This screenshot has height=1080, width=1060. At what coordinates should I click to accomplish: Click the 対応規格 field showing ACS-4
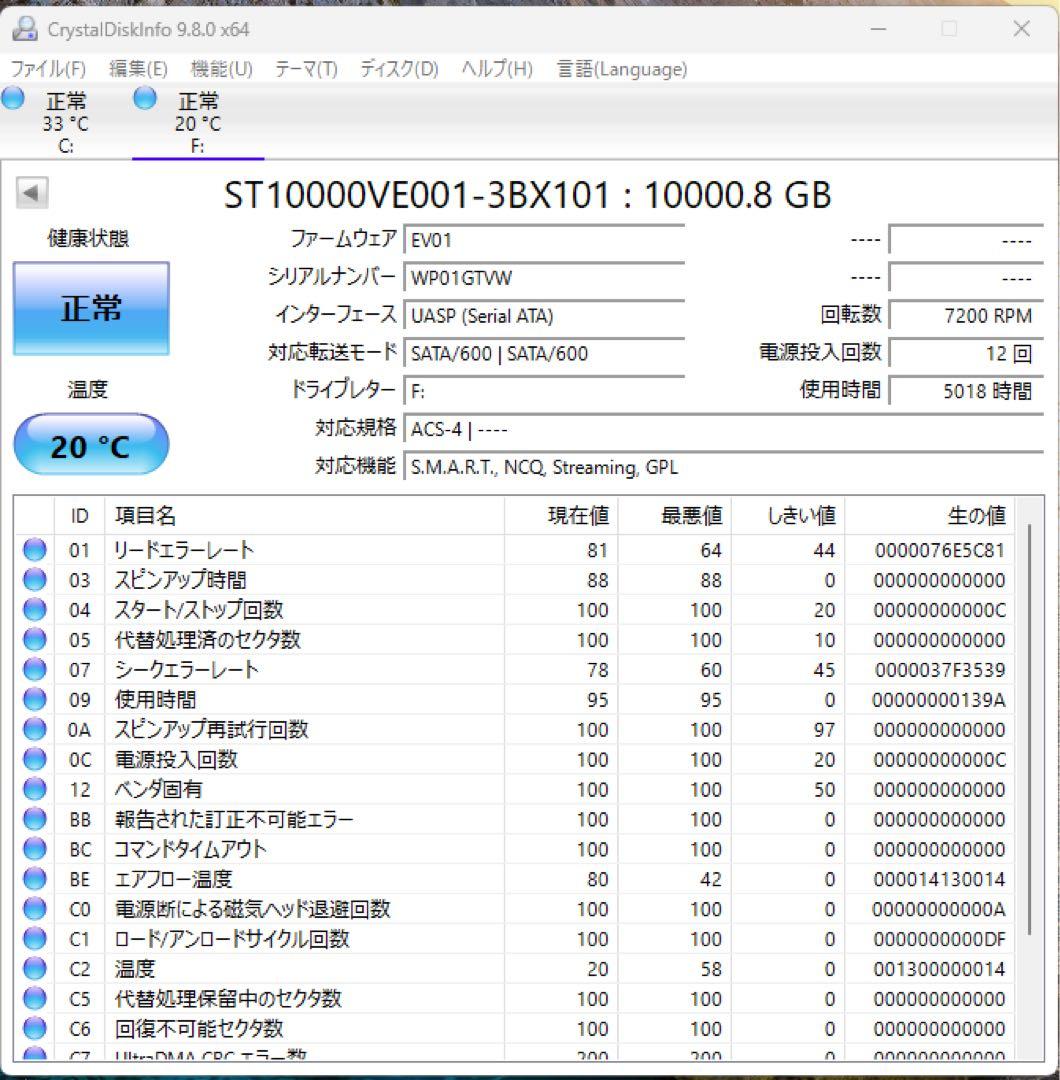[x=723, y=429]
